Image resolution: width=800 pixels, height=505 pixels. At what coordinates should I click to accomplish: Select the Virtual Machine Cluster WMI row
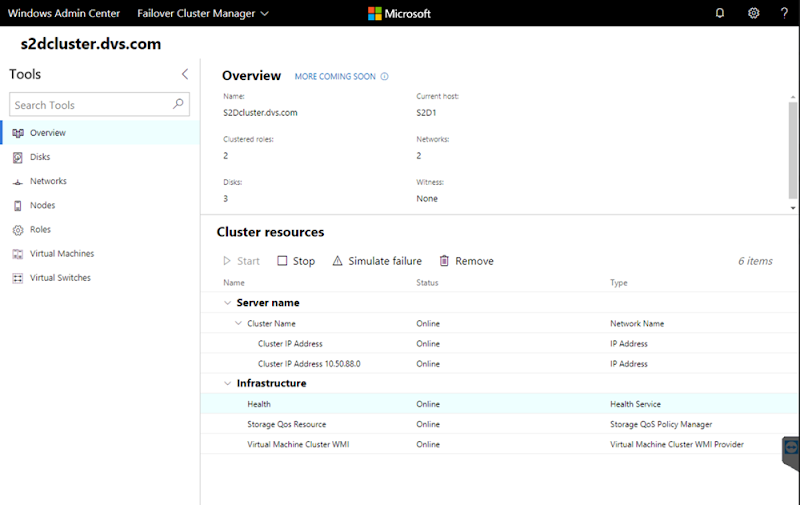500,444
